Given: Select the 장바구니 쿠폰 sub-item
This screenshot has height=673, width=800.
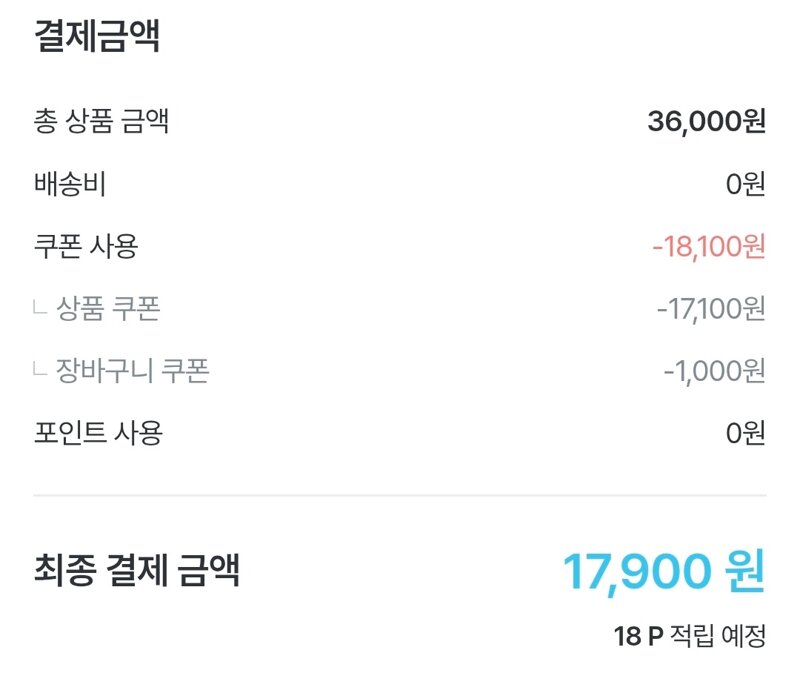Looking at the screenshot, I should tap(133, 370).
